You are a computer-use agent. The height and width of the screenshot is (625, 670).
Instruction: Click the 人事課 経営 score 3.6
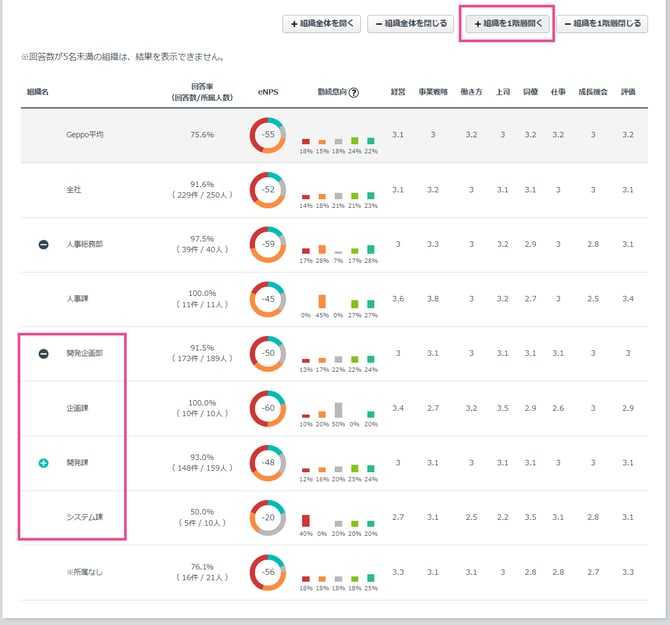coord(398,299)
